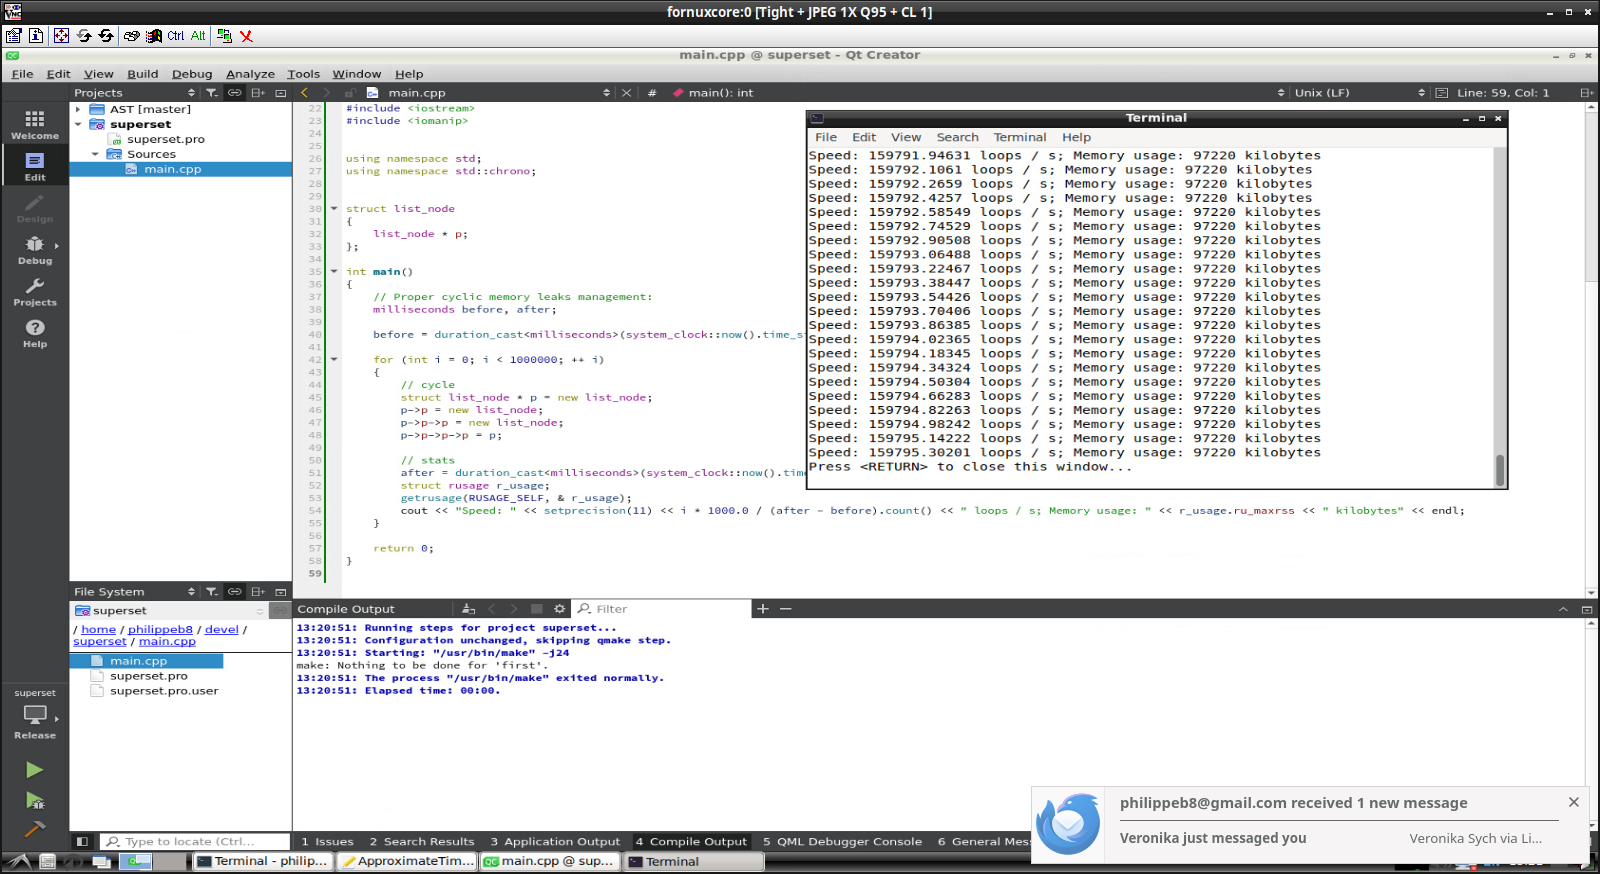Open the main.cpp open-documents dropdown
The image size is (1600, 874).
(x=488, y=93)
